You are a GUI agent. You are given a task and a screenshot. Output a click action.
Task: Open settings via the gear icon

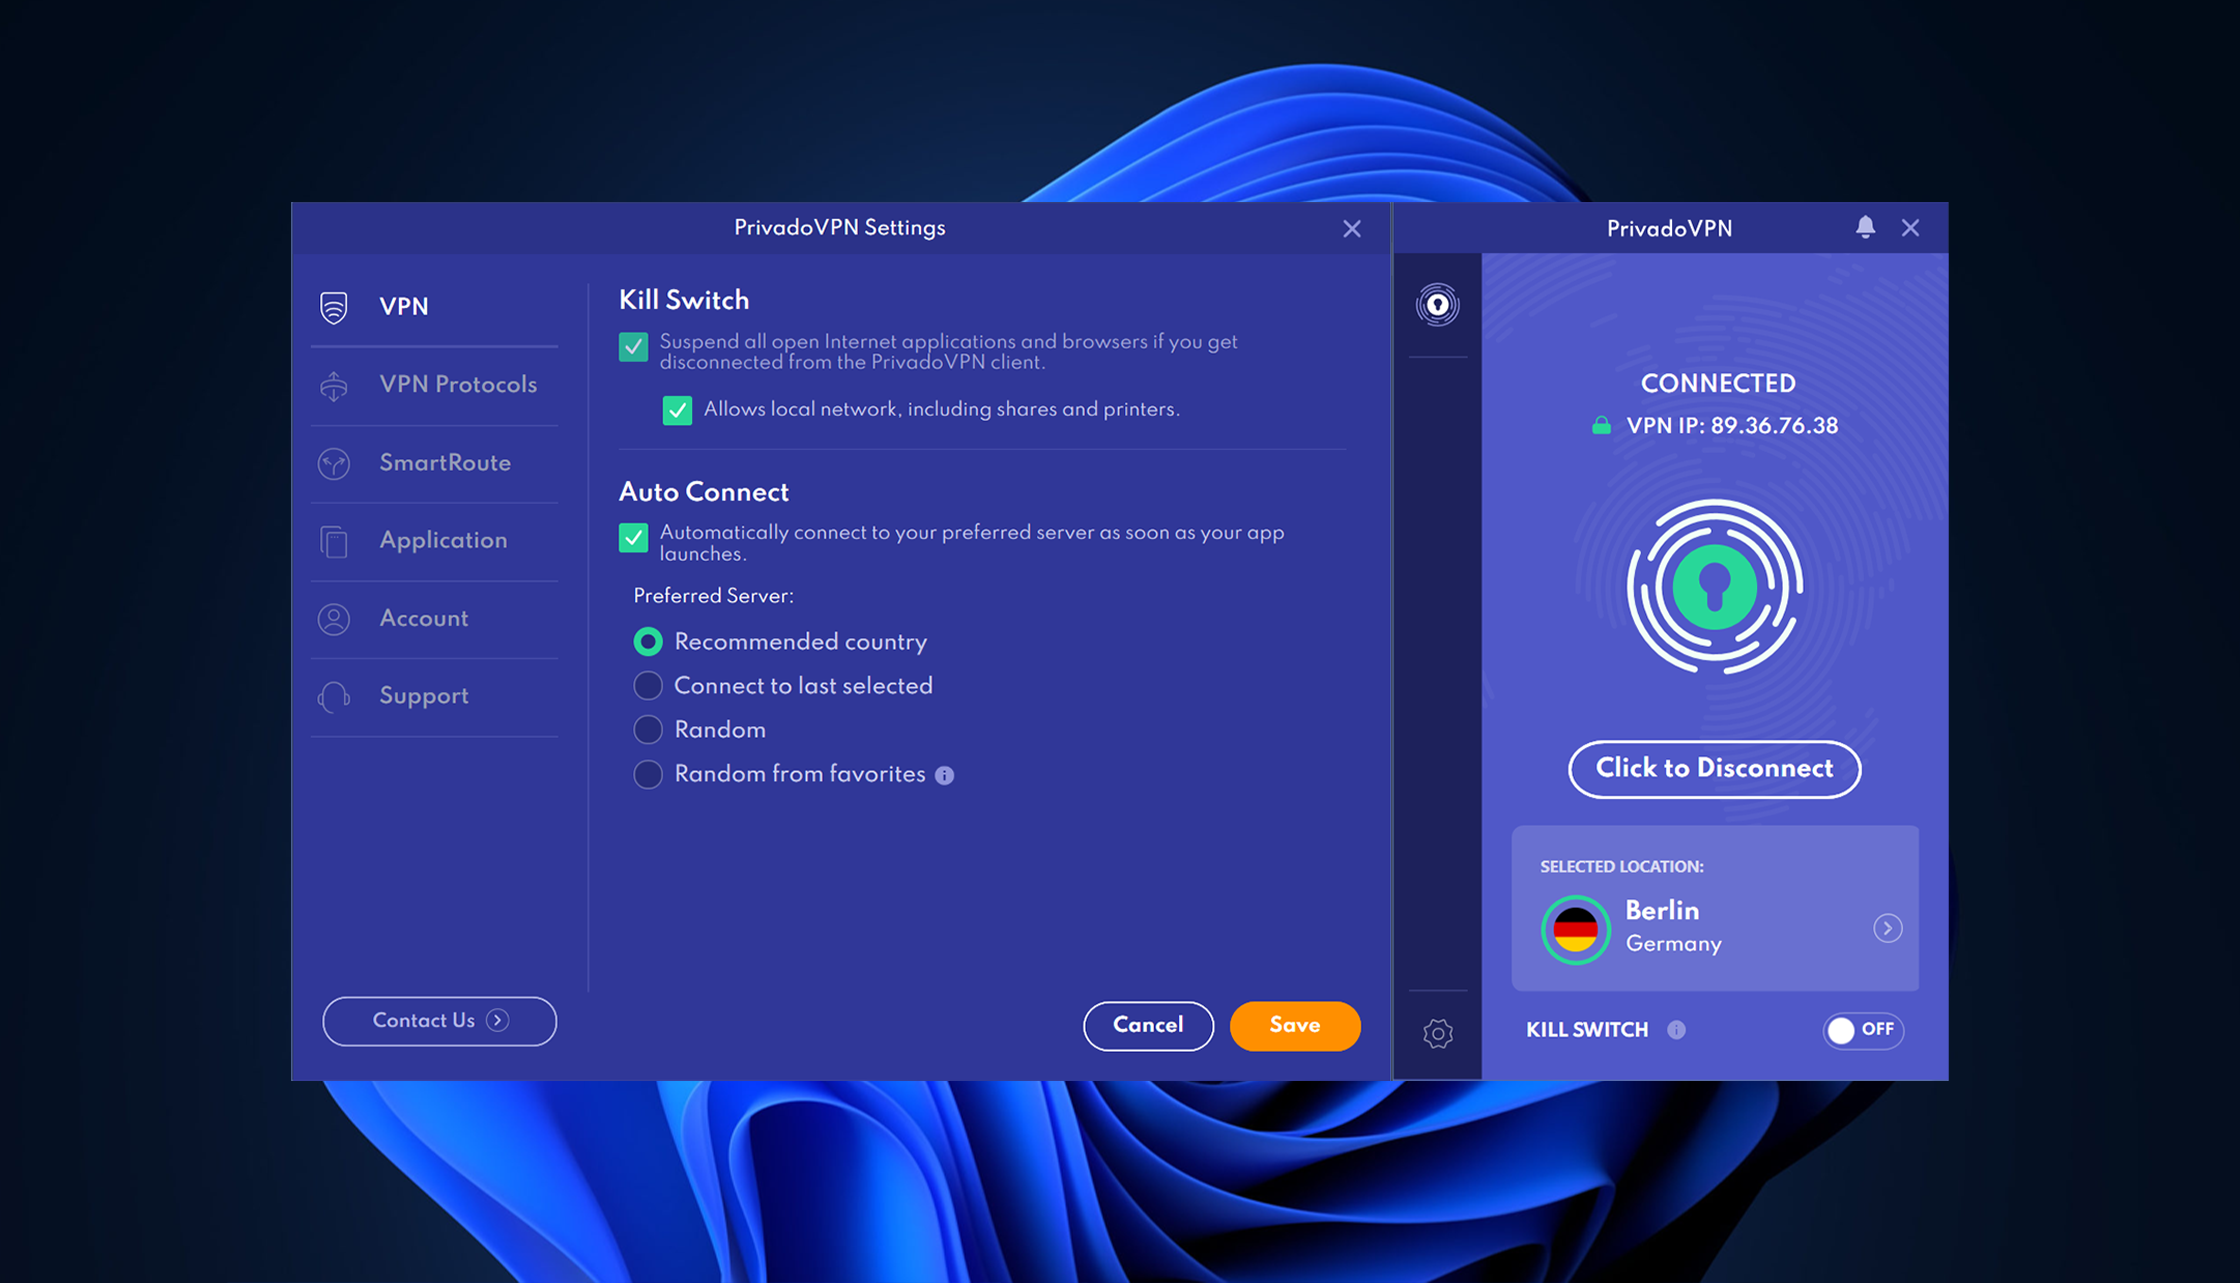click(1438, 1033)
